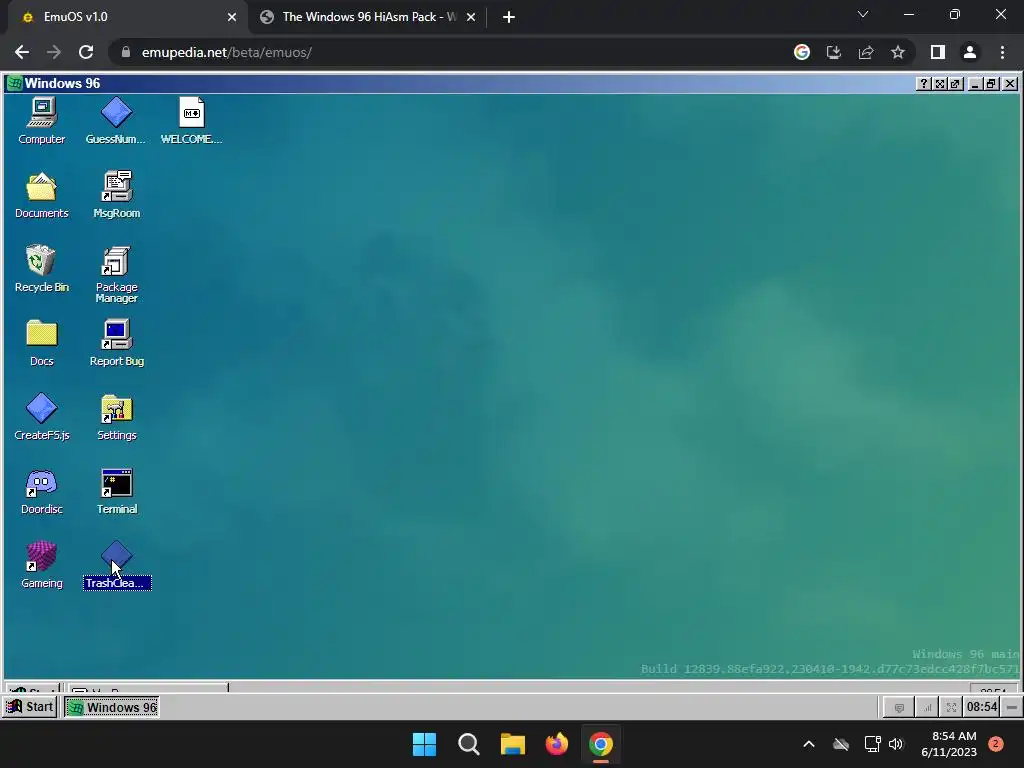This screenshot has height=768, width=1024.
Task: Click the EmuOS tray signal bars icon
Action: pyautogui.click(x=927, y=707)
